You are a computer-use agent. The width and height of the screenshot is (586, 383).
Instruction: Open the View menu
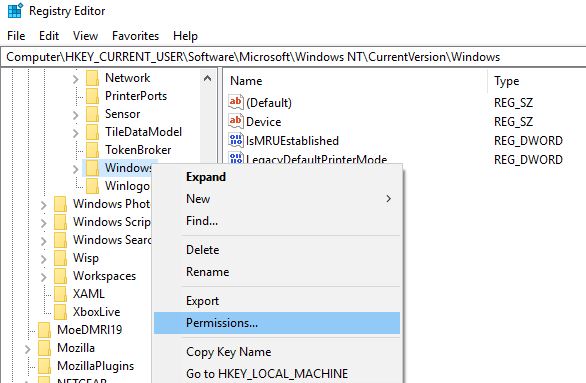pyautogui.click(x=85, y=36)
